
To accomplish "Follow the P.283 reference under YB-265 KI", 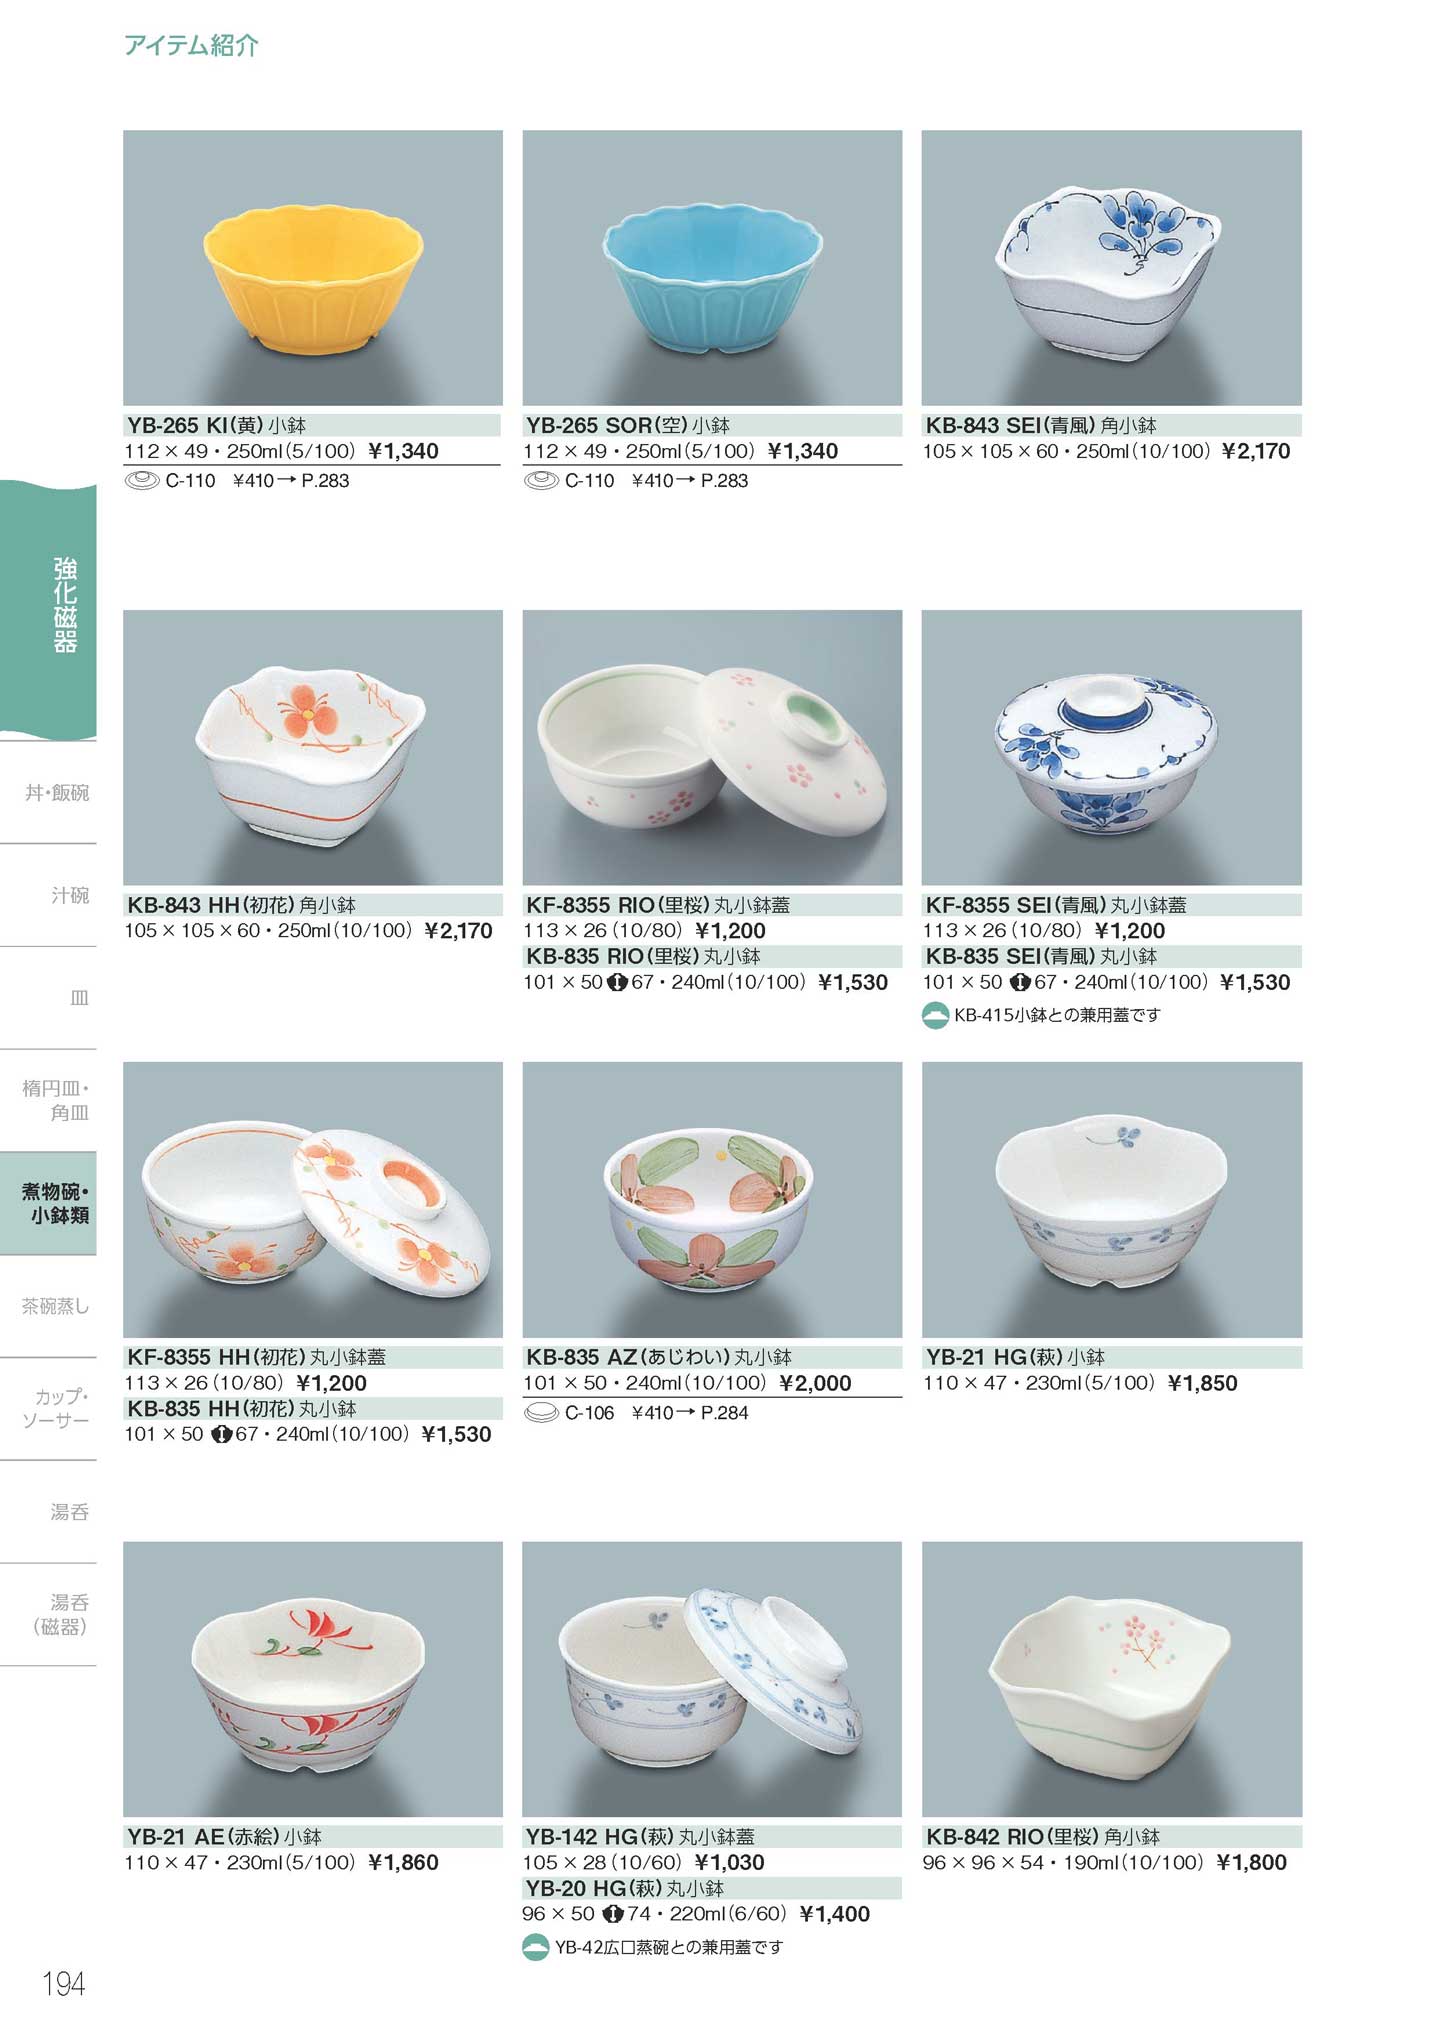I will (x=325, y=481).
